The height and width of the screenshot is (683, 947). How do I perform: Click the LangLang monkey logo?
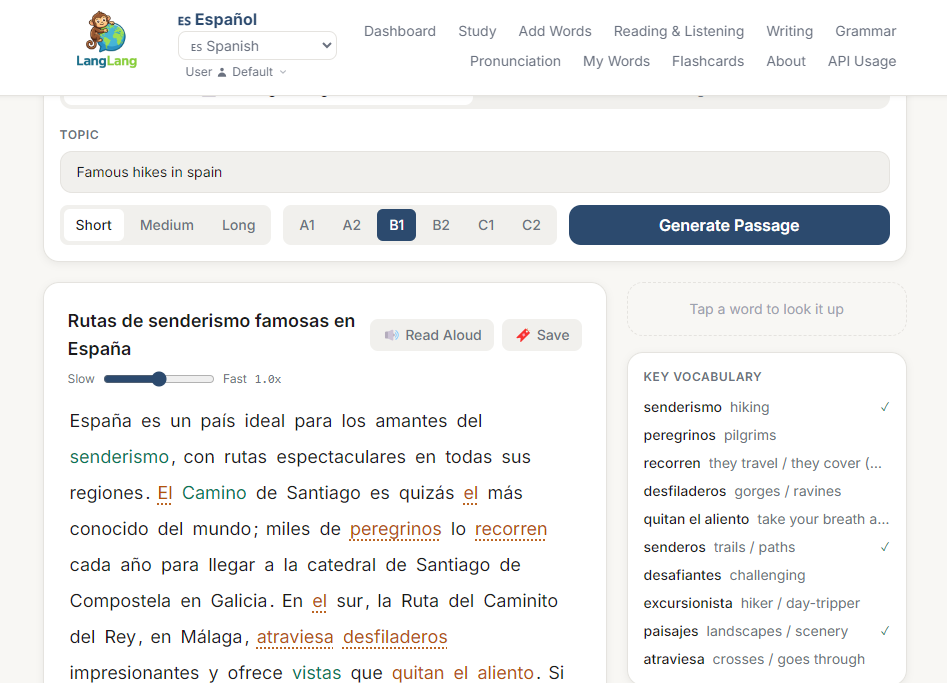pos(106,39)
